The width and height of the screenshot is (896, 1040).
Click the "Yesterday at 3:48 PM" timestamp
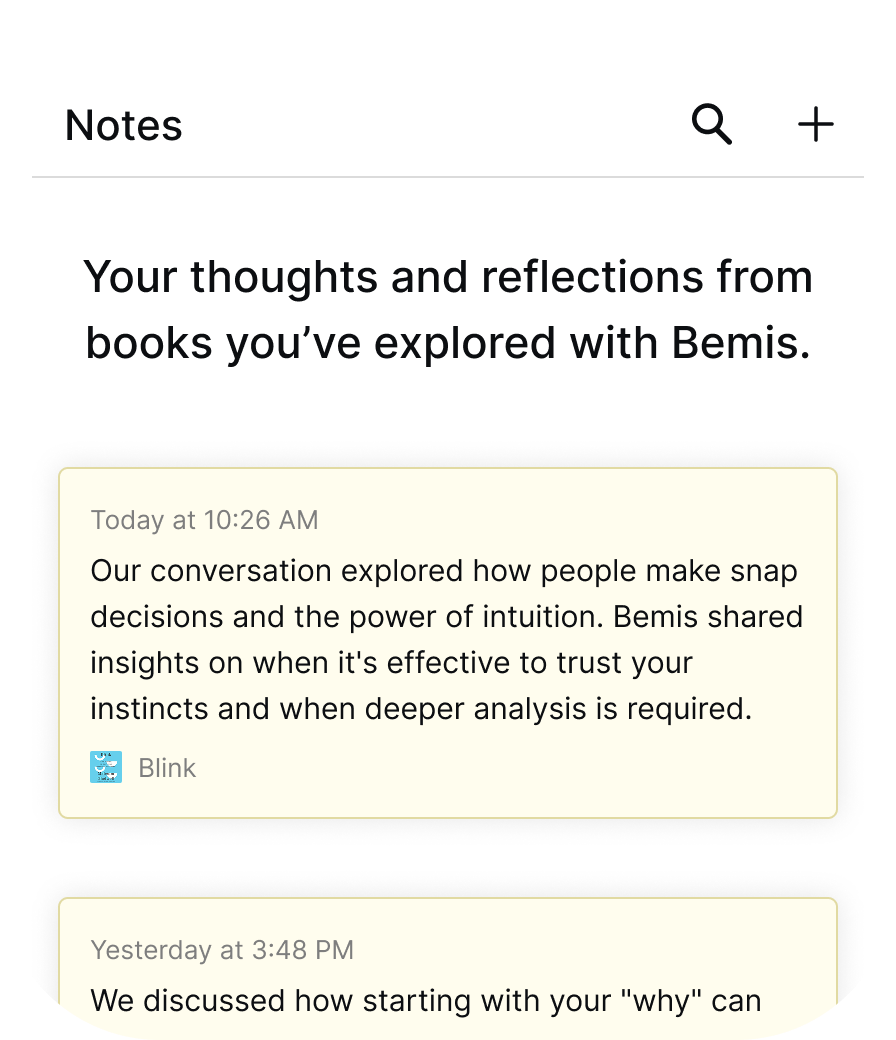(x=222, y=950)
